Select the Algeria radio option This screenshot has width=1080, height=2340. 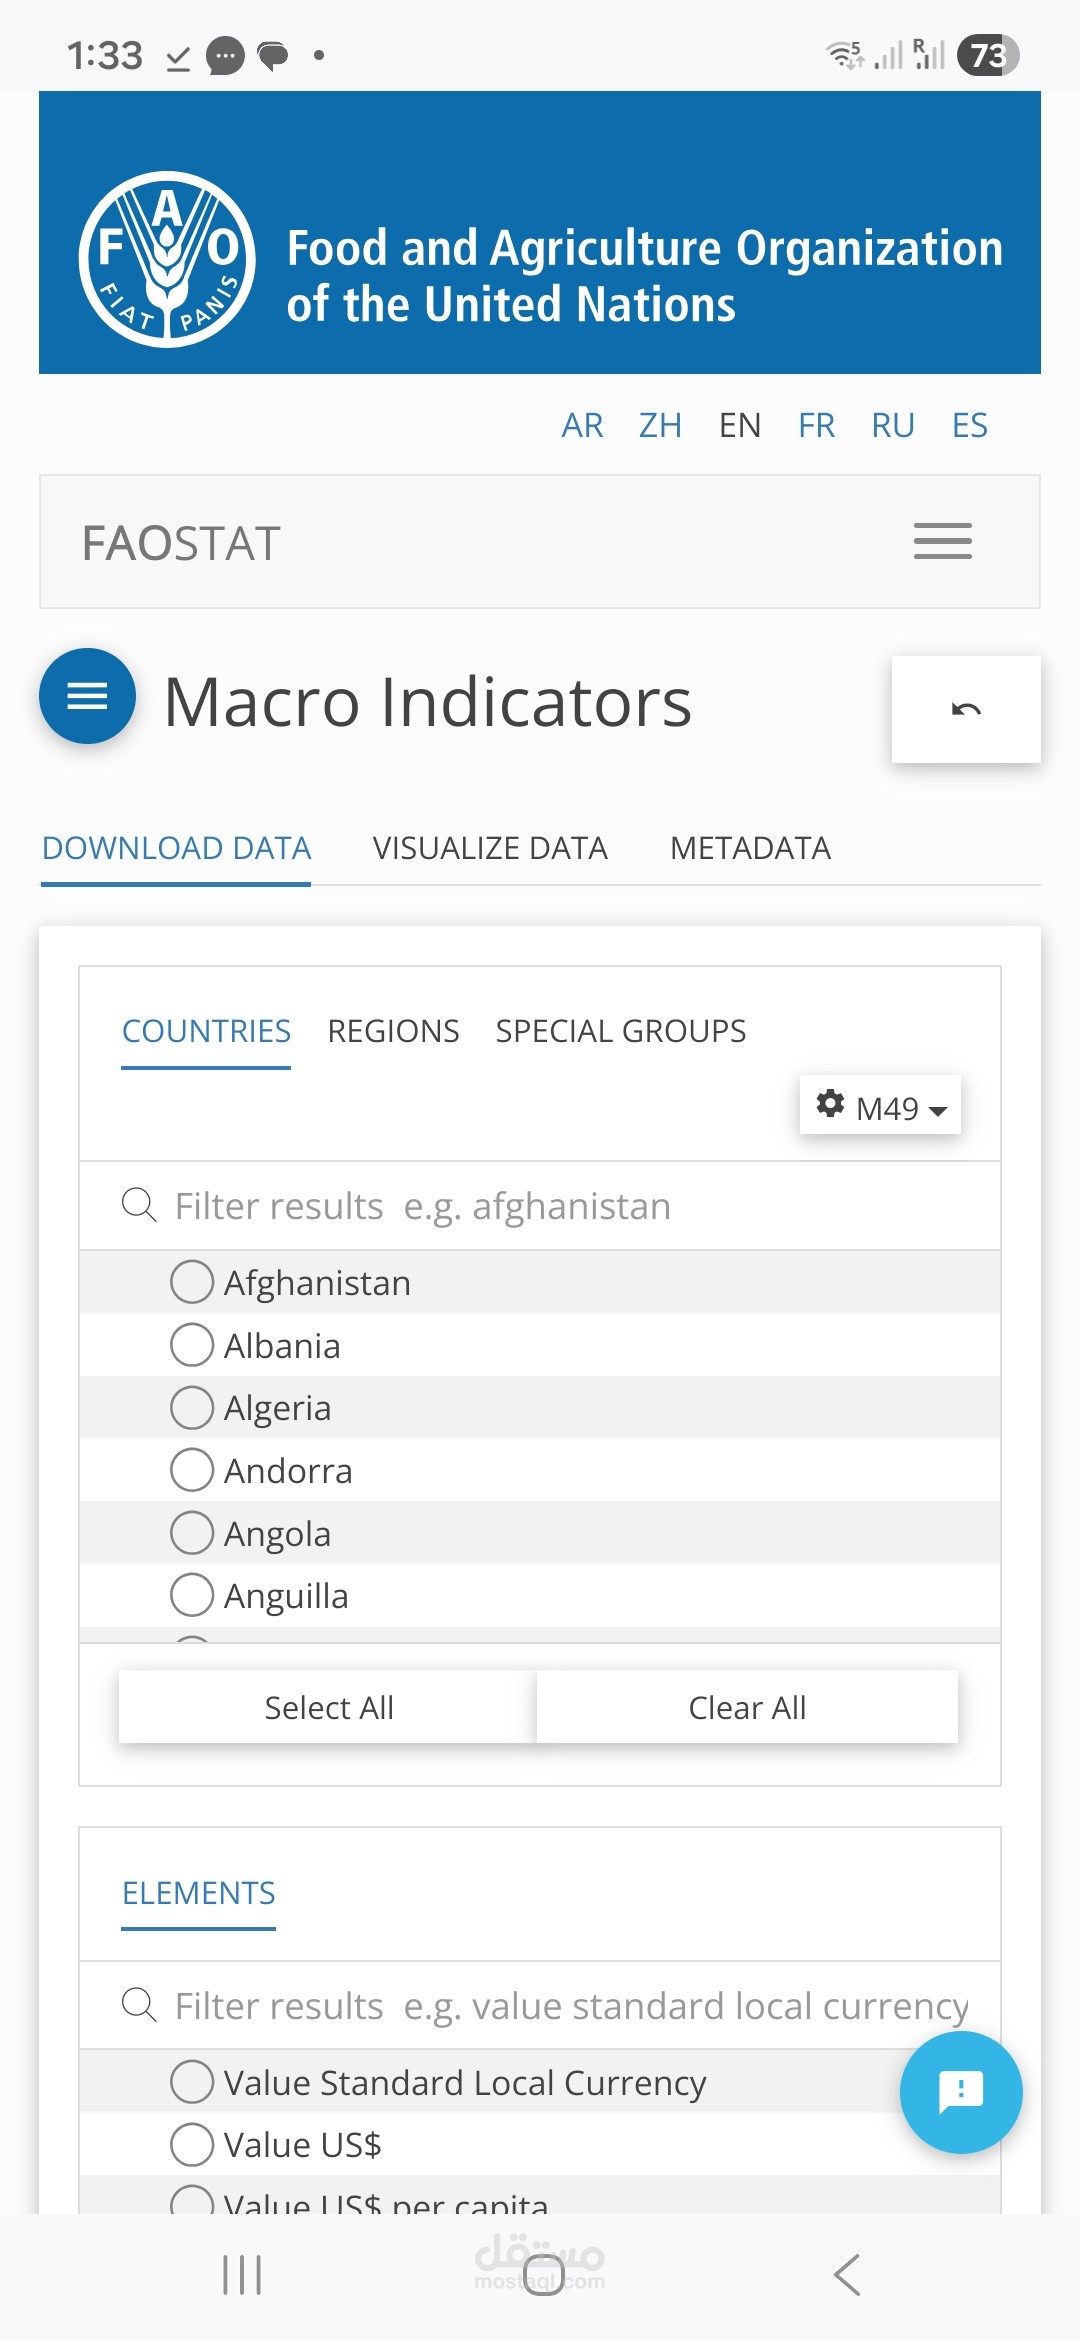192,1408
